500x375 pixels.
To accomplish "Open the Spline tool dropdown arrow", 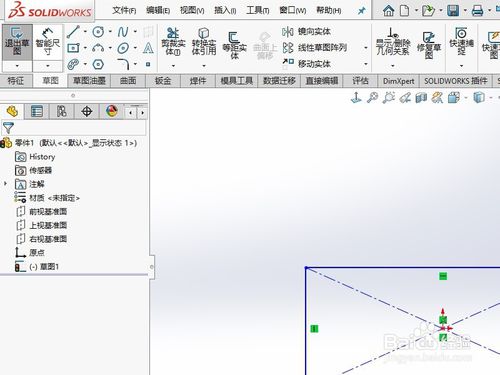I will [135, 32].
